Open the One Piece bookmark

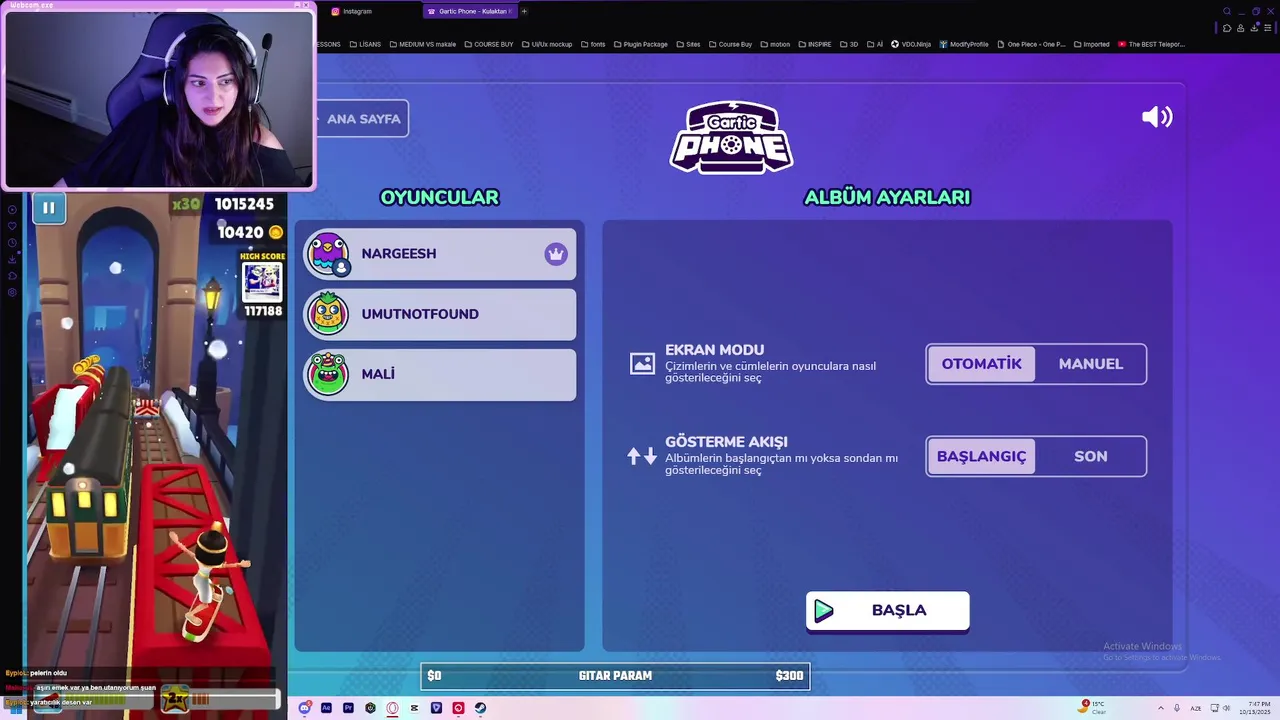(1031, 44)
